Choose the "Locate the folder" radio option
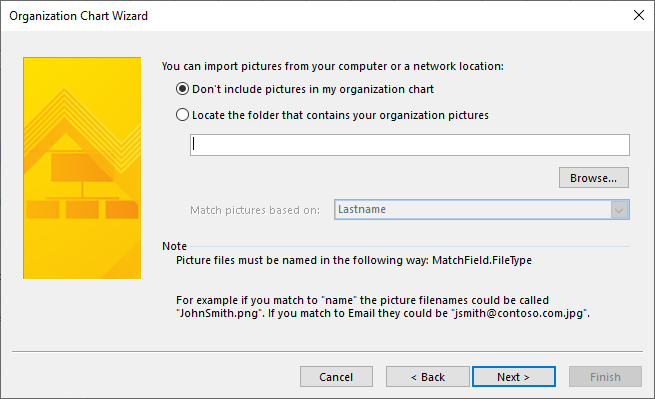This screenshot has width=655, height=399. point(183,115)
